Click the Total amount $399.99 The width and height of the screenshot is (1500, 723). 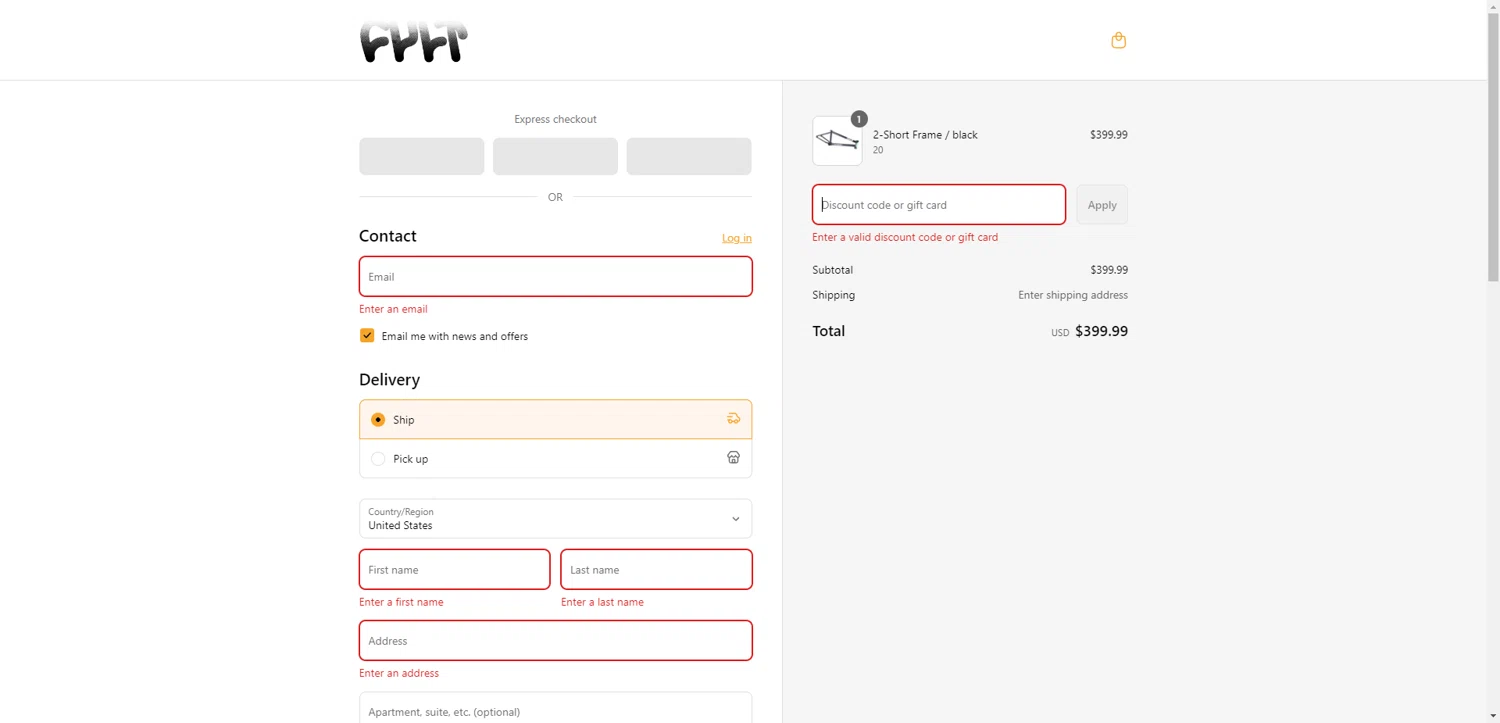[1101, 331]
